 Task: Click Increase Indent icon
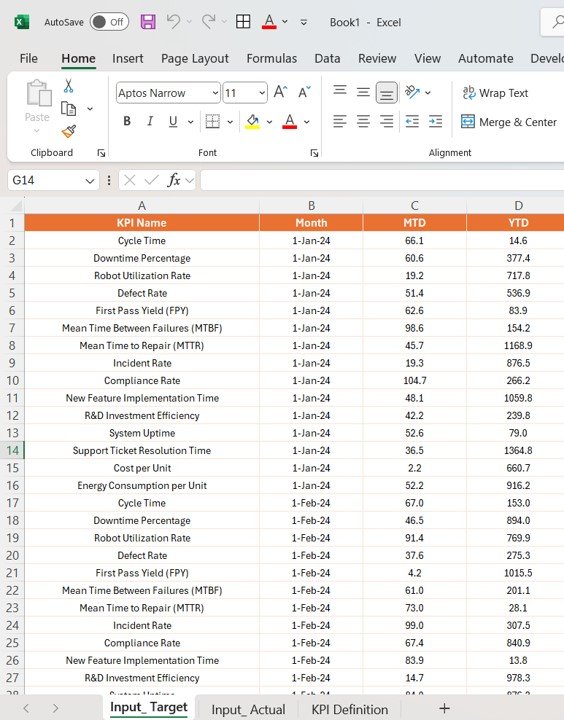pos(435,122)
